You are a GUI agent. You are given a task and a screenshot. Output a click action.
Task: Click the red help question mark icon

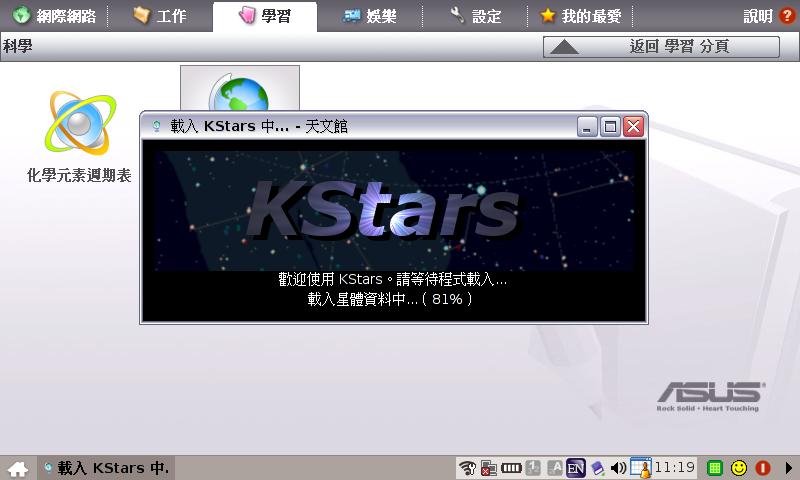tap(787, 16)
